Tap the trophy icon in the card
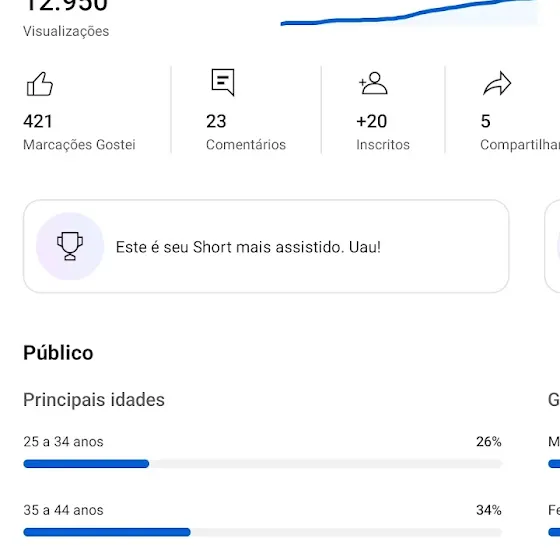Screen dimensions: 560x560 [x=70, y=246]
